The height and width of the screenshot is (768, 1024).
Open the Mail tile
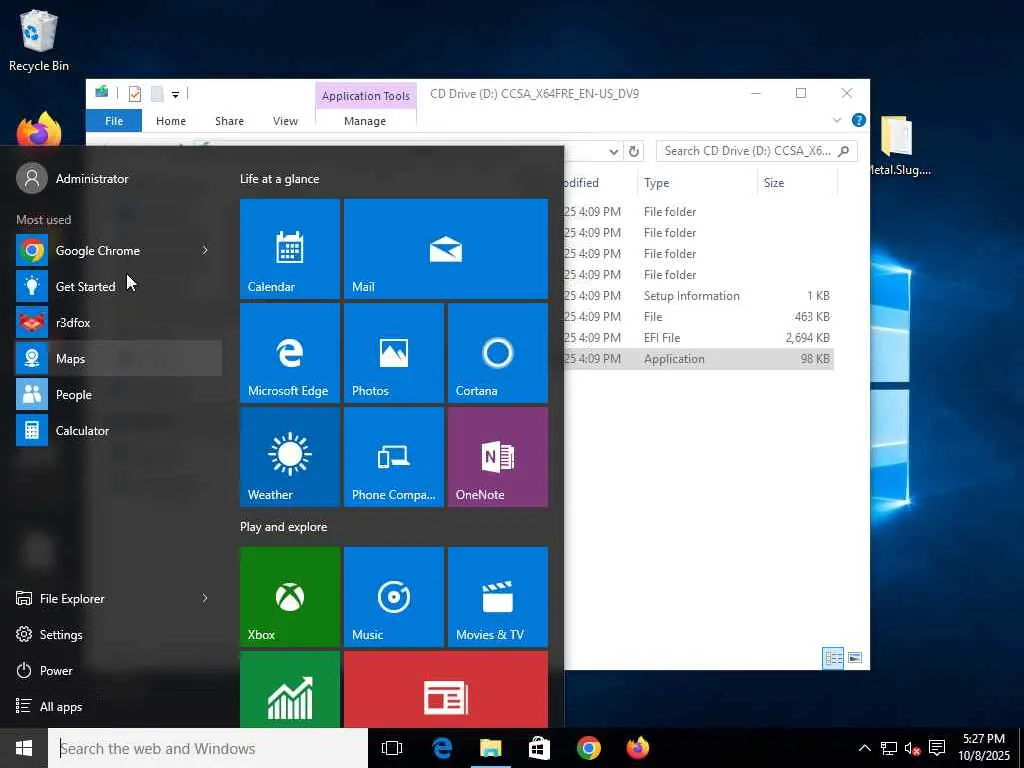(x=445, y=249)
